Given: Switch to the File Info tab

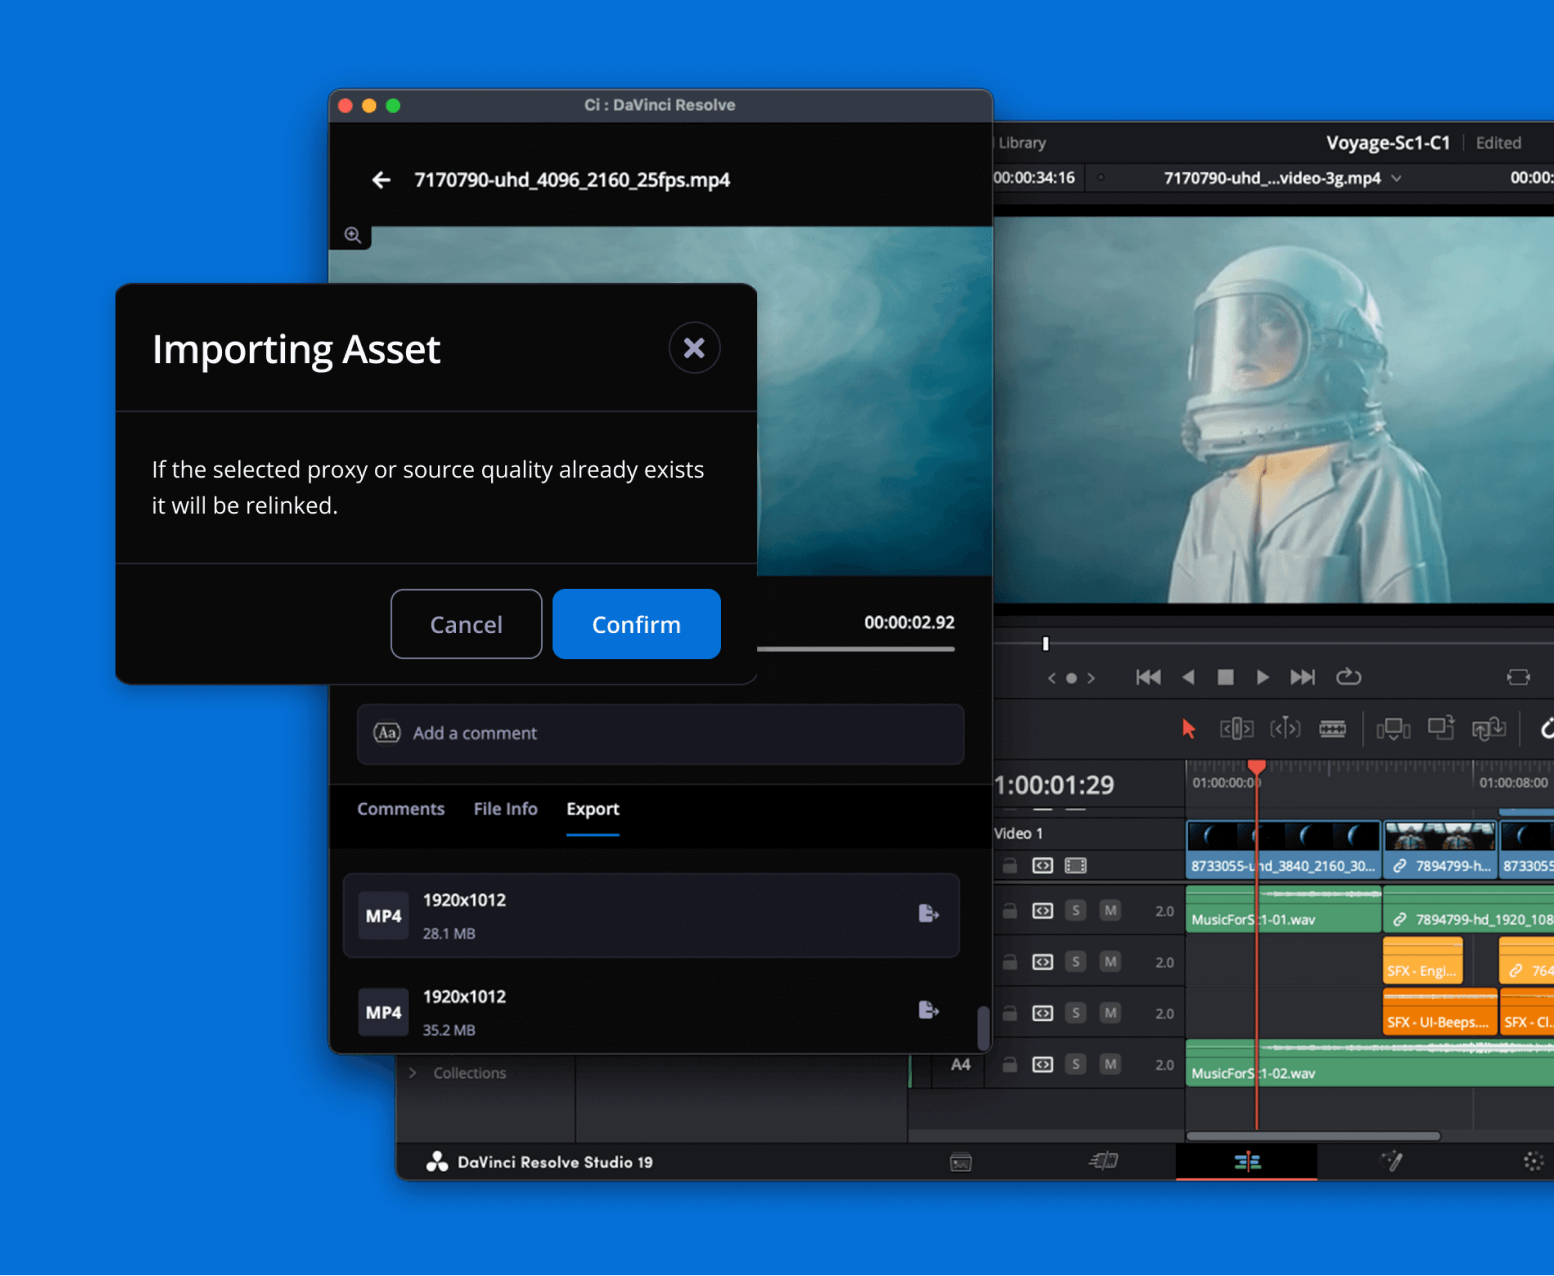Looking at the screenshot, I should pos(505,809).
